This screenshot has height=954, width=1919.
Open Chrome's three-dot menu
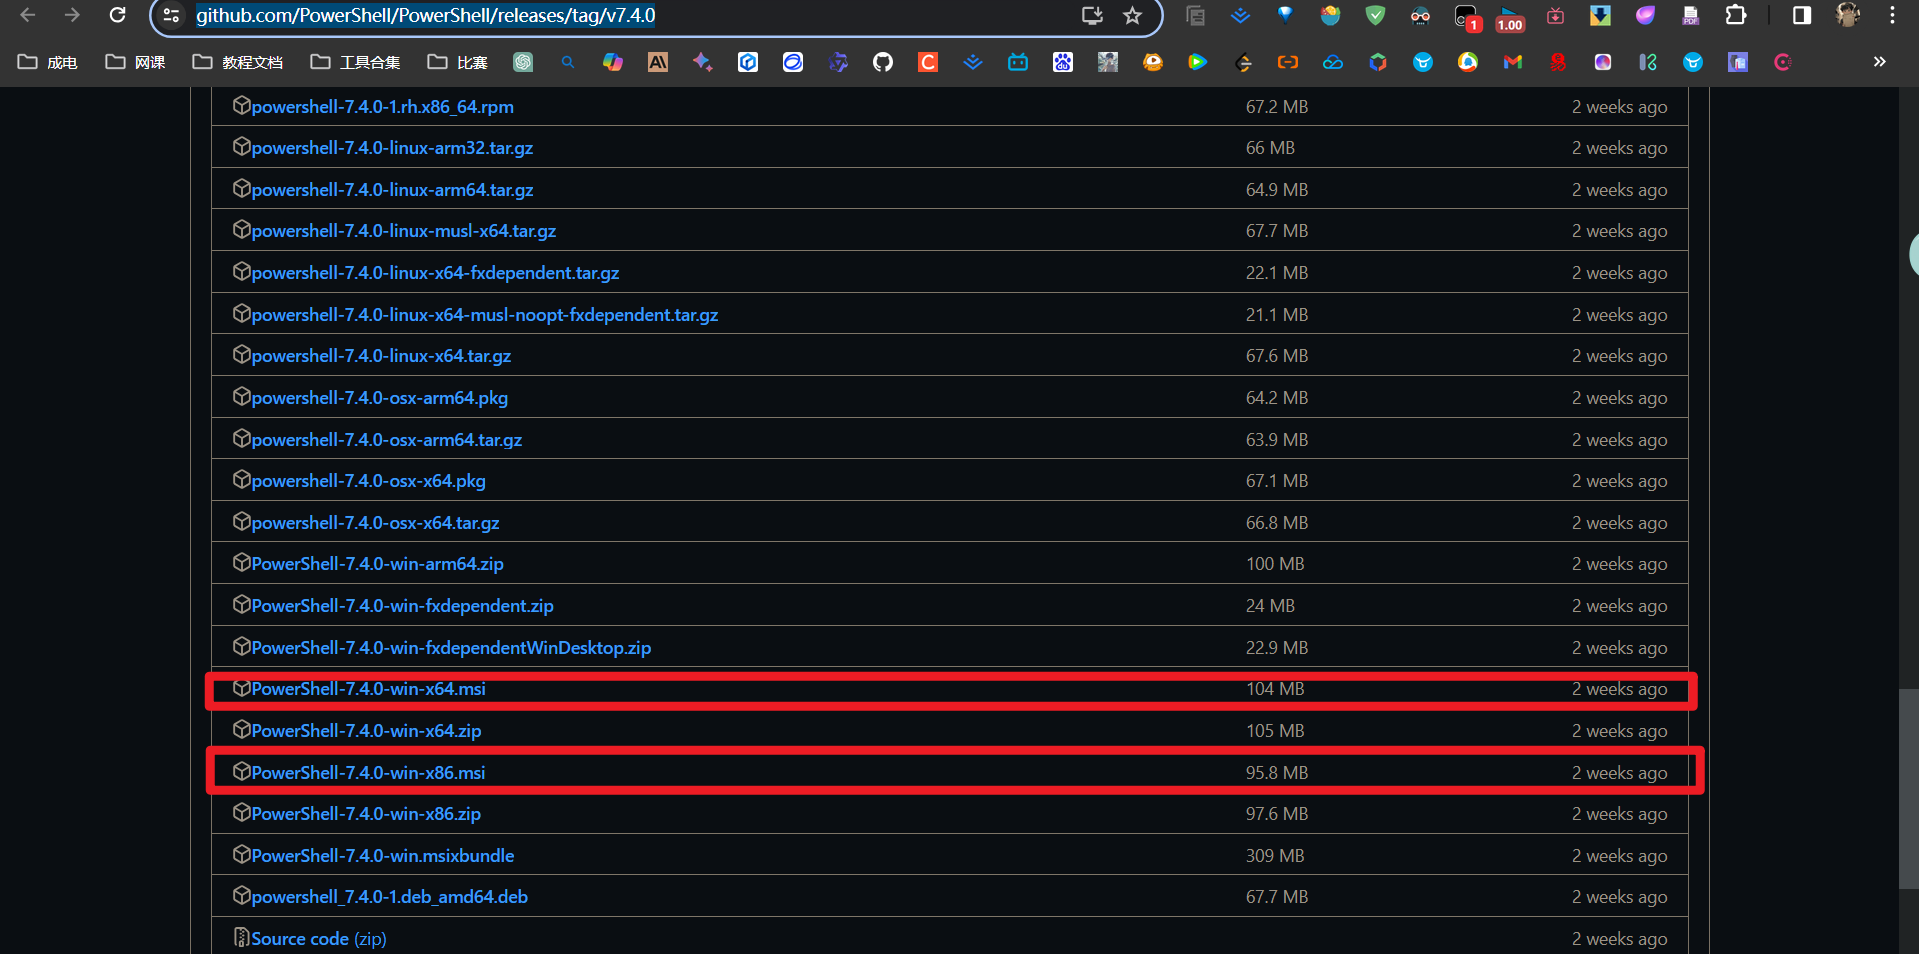[x=1892, y=15]
